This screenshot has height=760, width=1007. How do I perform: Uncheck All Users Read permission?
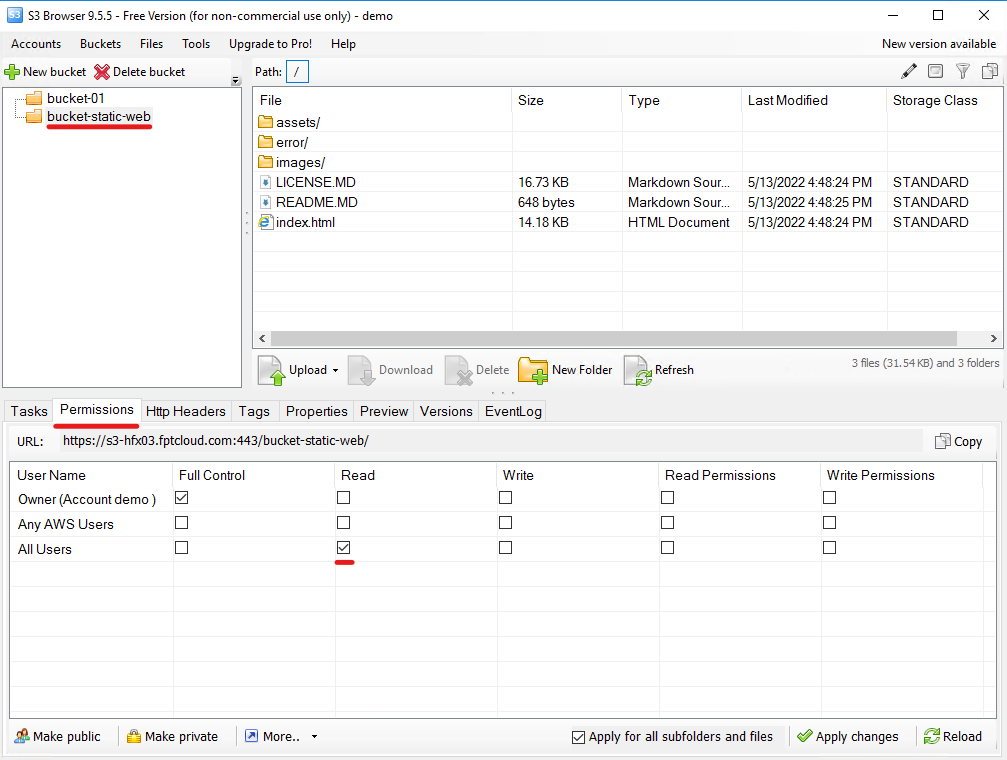click(x=343, y=547)
